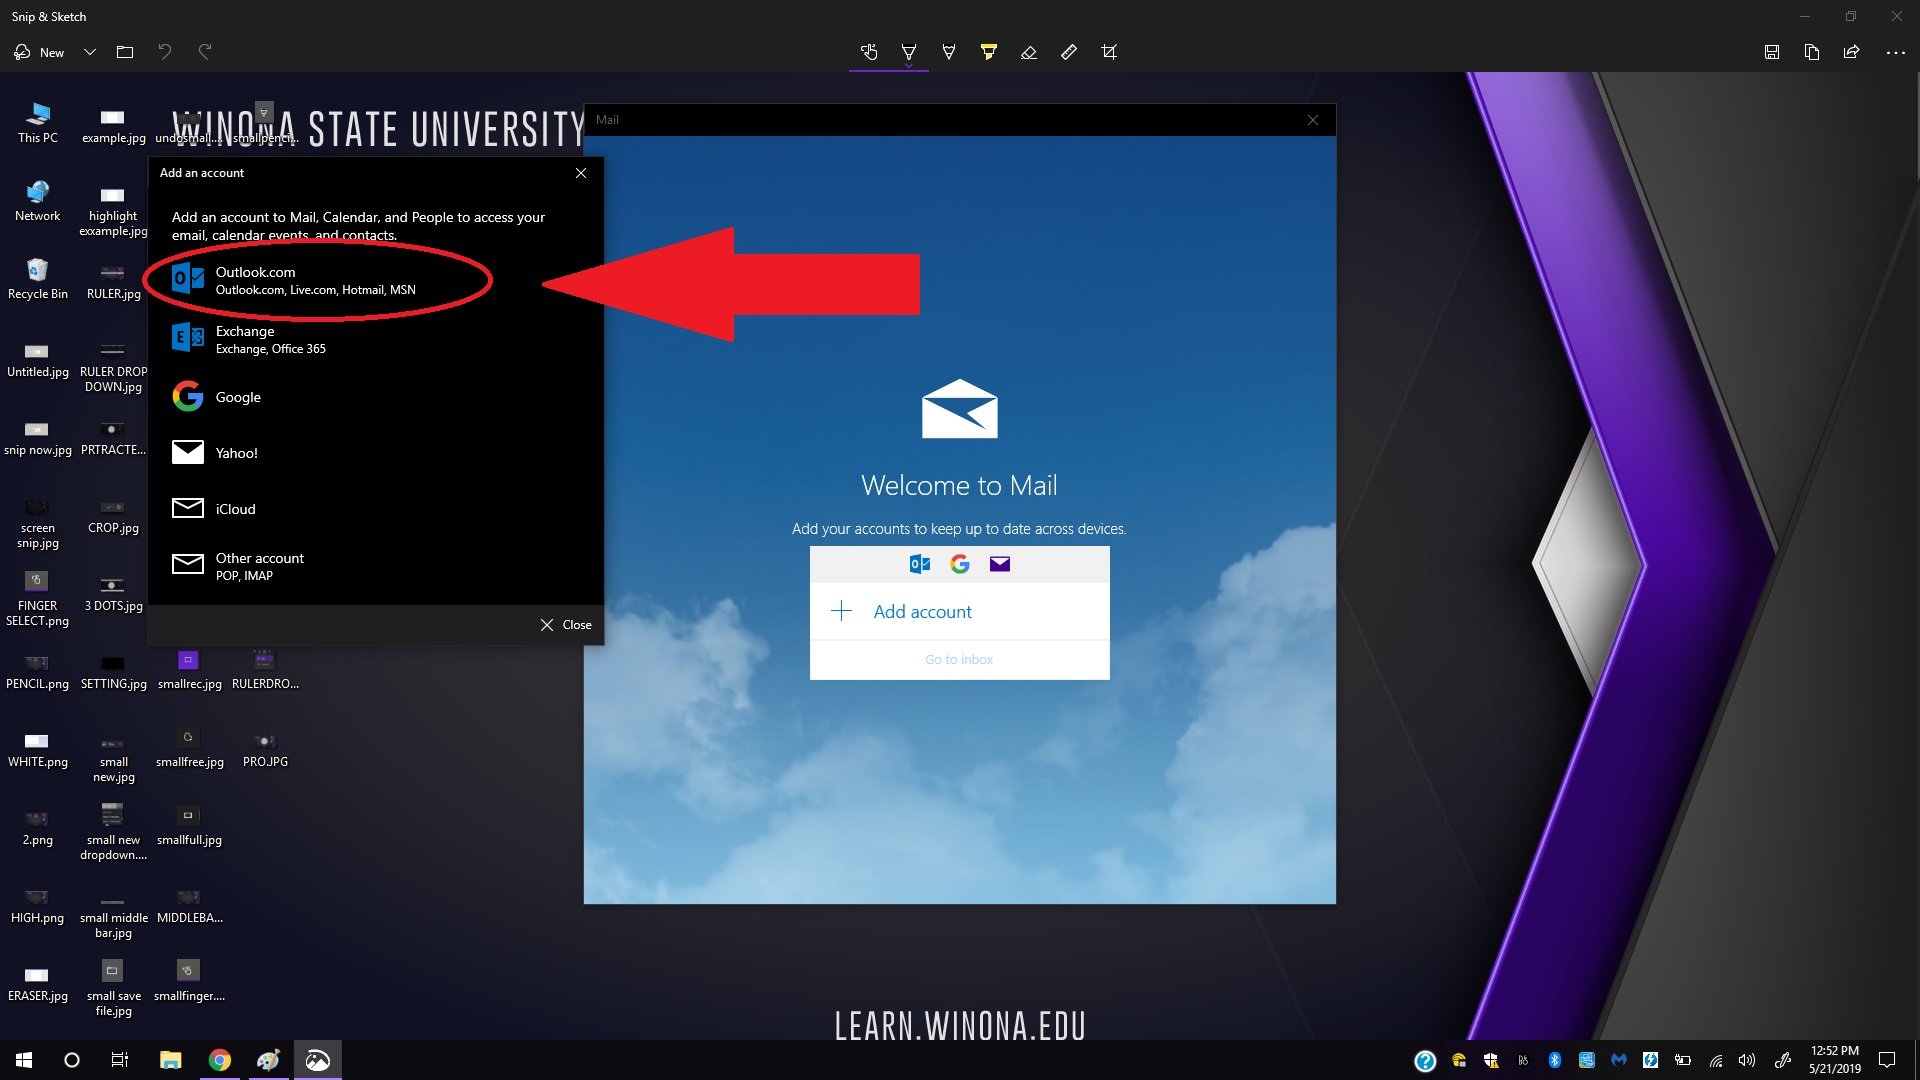Open Windows Action Center notification icon

point(1887,1060)
